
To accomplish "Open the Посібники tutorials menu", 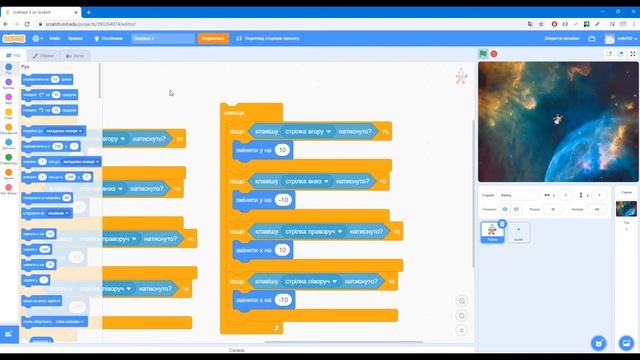I will [x=109, y=38].
